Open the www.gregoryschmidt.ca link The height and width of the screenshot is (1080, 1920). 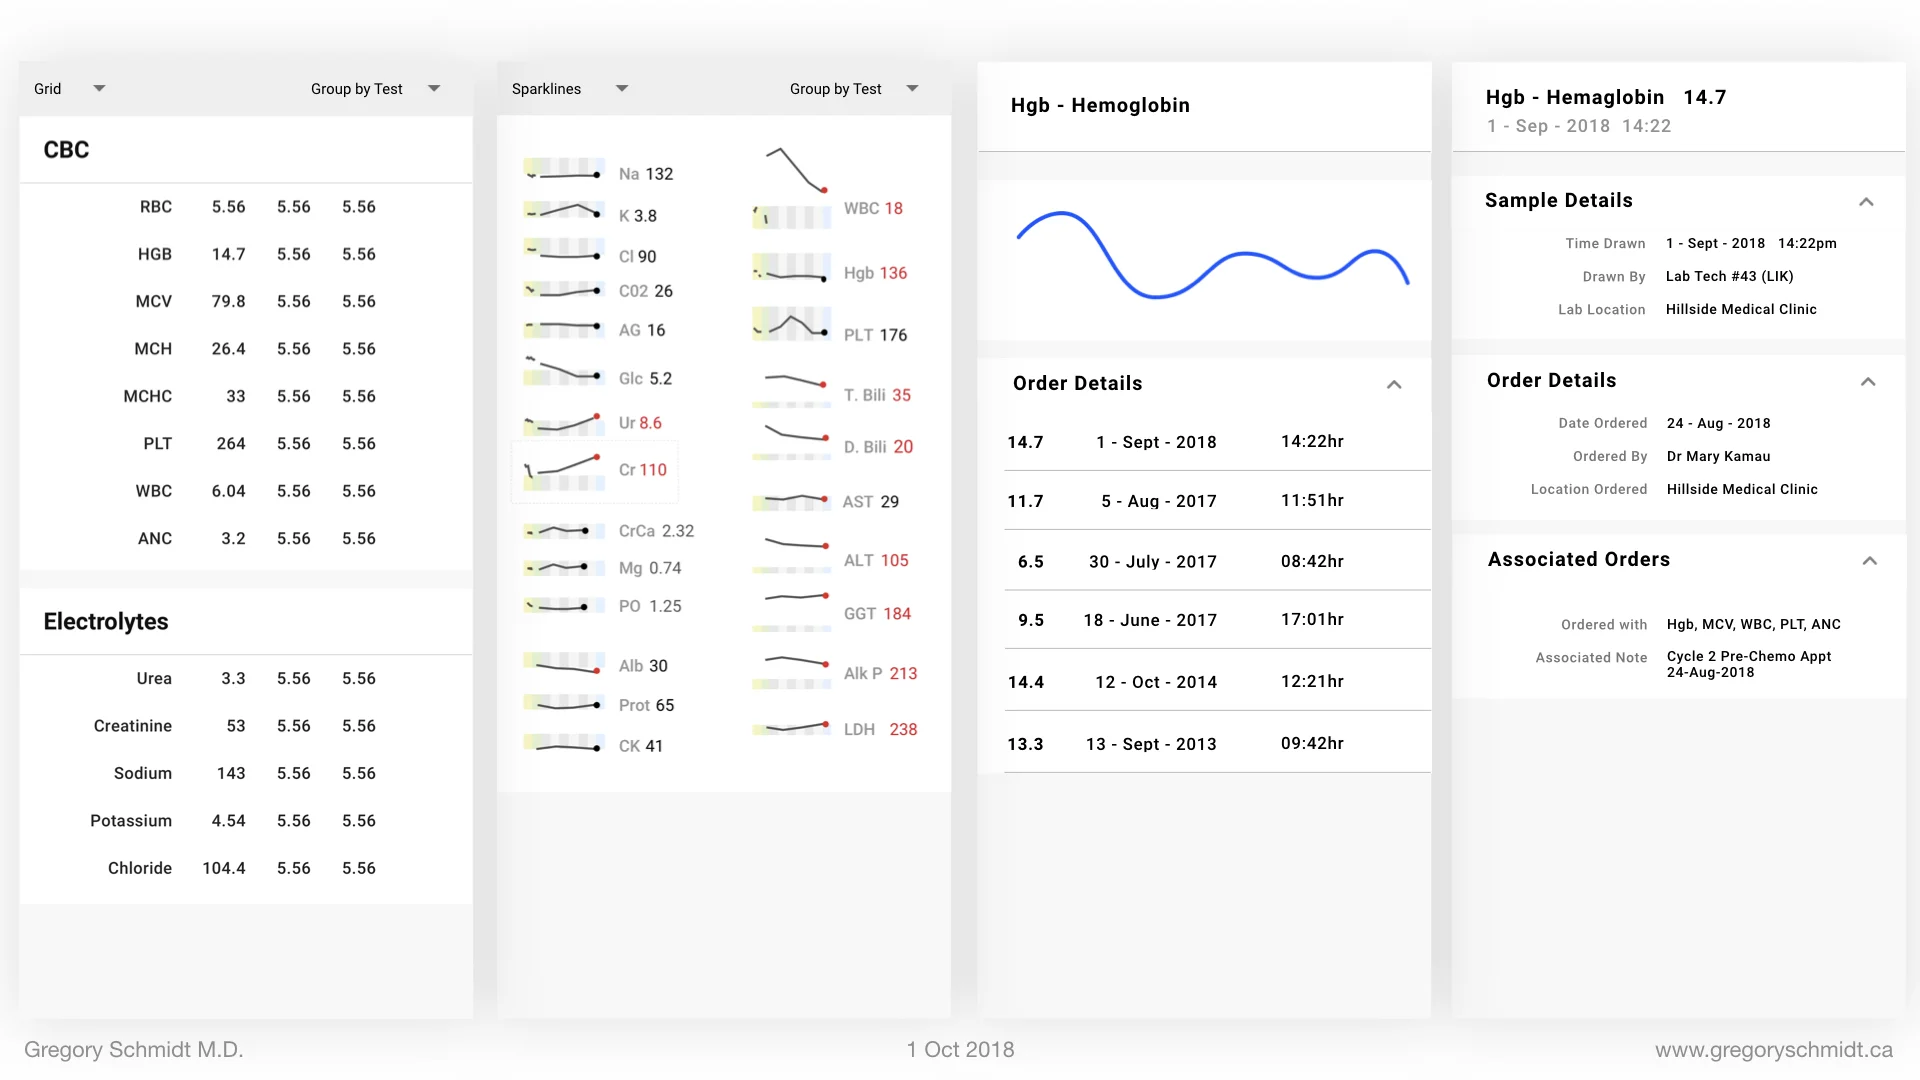point(1777,1049)
